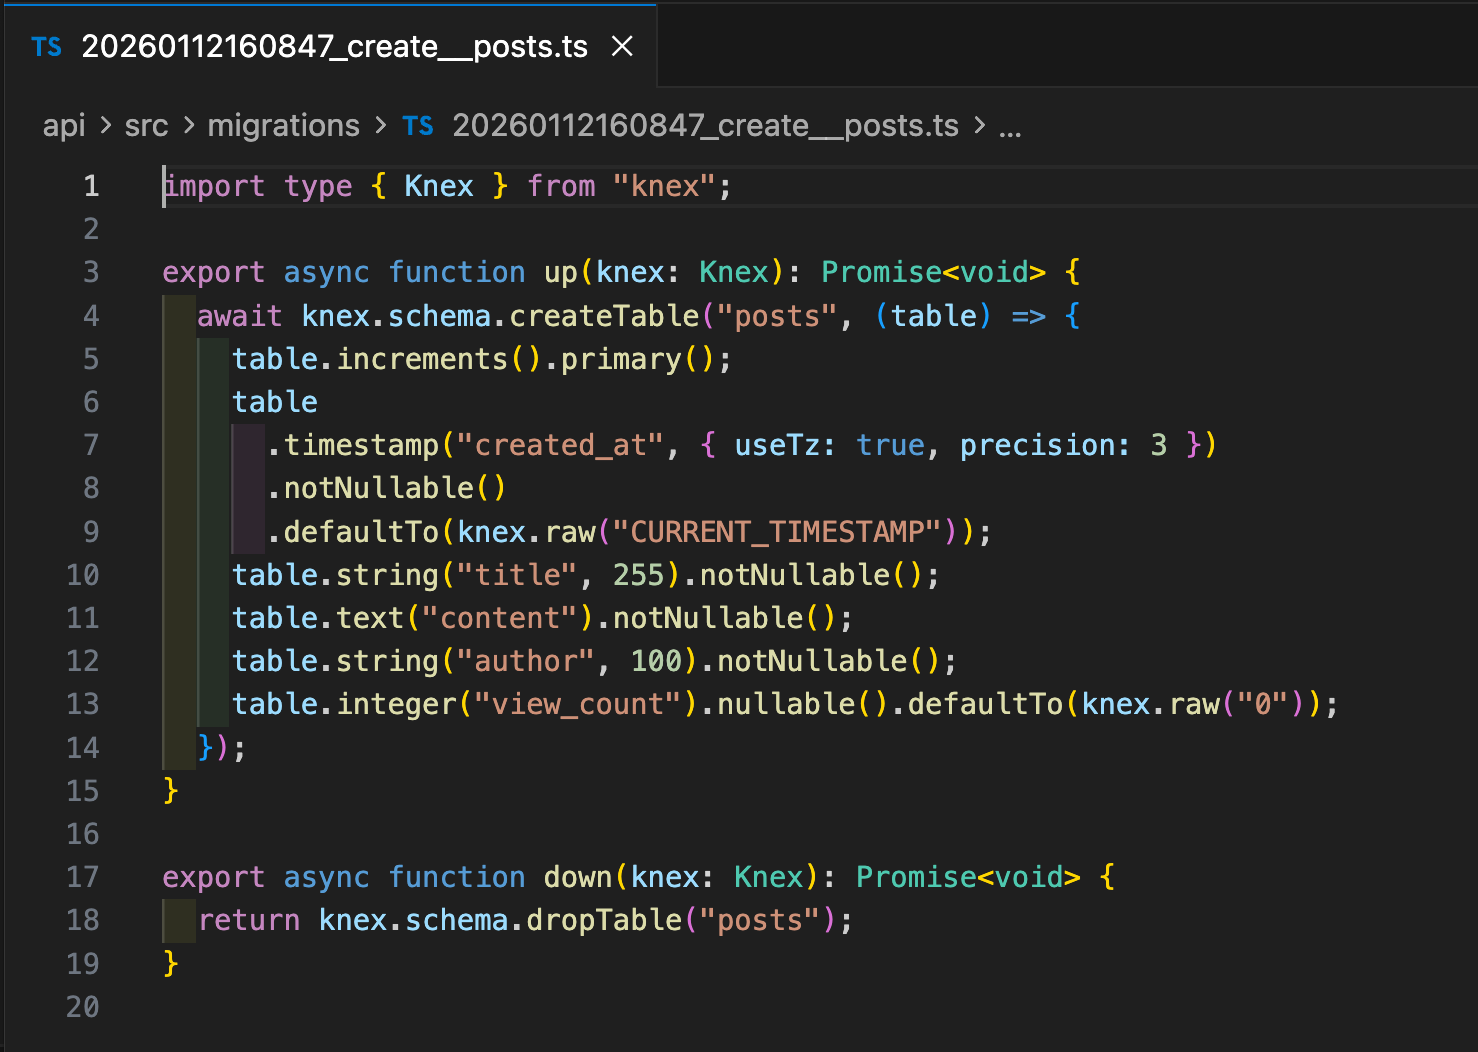Click the "author" string on line 12
This screenshot has height=1052, width=1478.
pos(526,661)
